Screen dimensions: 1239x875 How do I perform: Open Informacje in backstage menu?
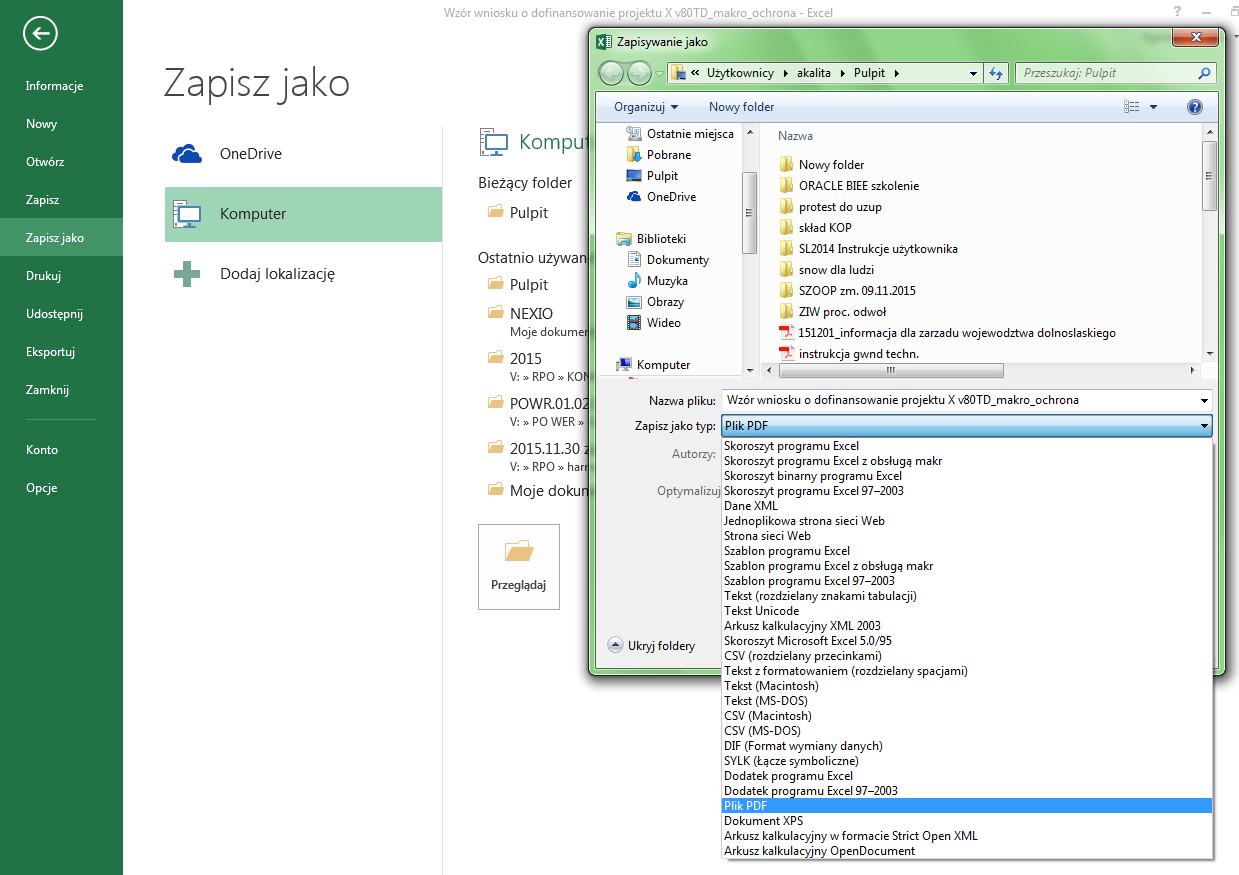(x=61, y=86)
